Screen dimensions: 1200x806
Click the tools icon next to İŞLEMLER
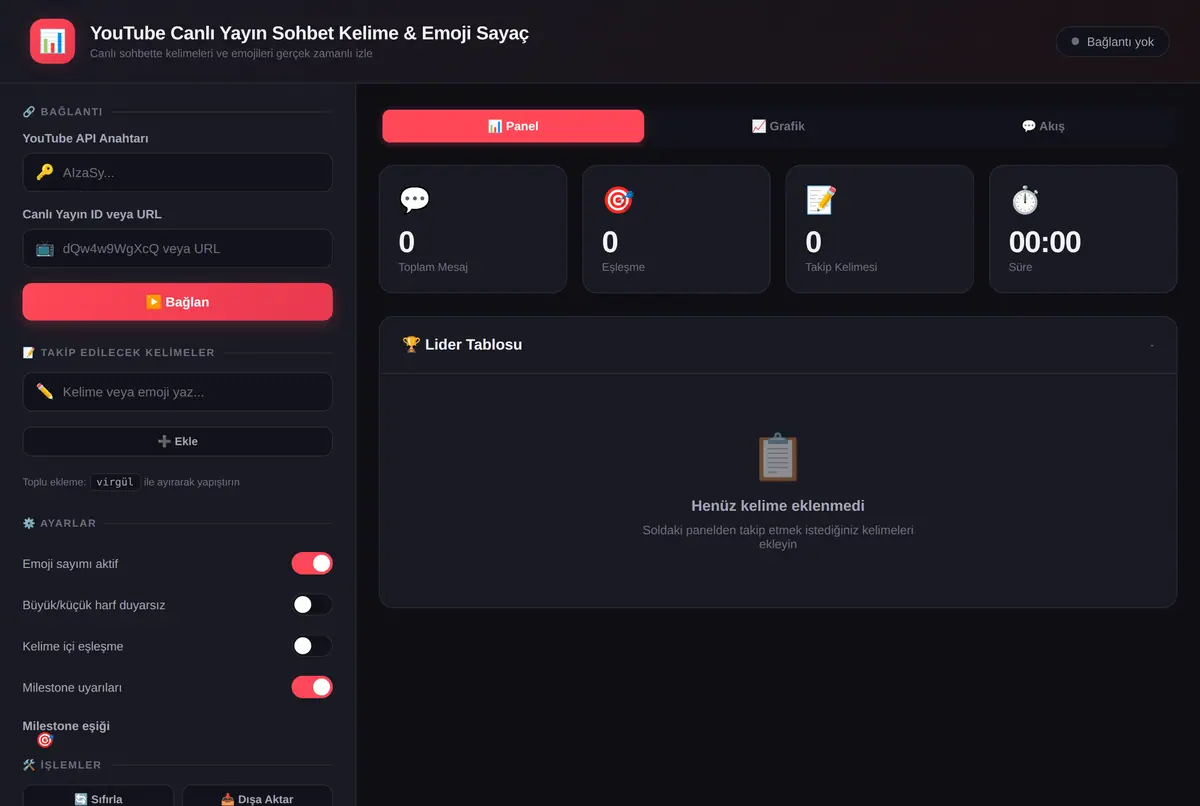click(29, 765)
